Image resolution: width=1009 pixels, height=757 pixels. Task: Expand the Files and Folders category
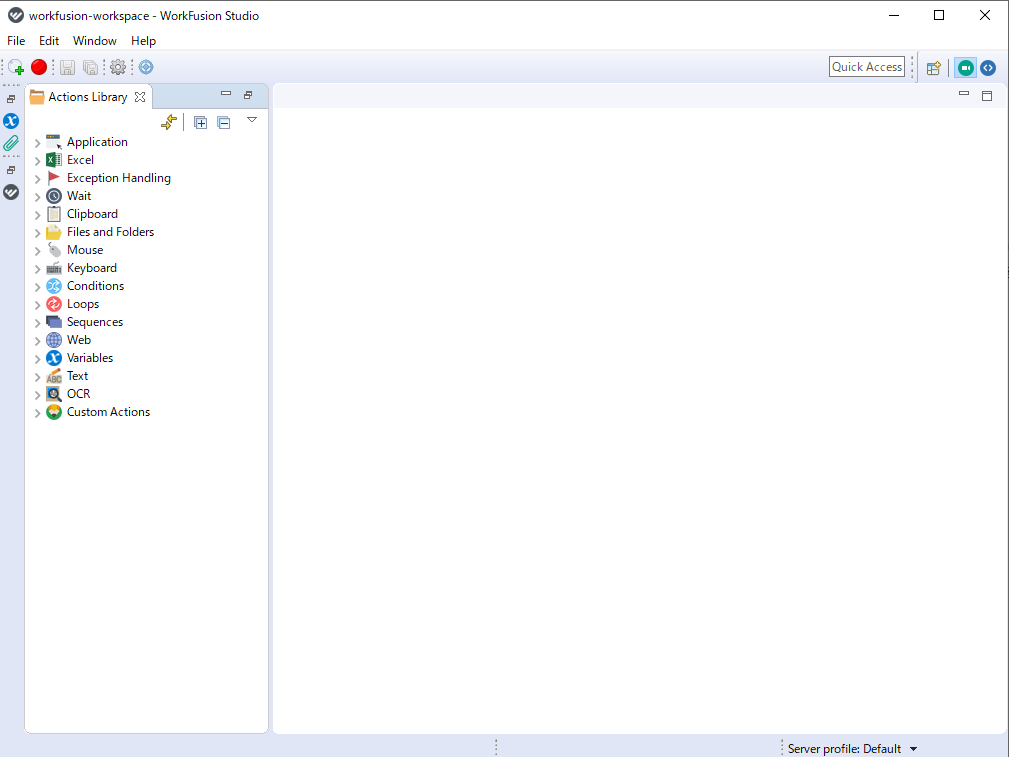tap(37, 233)
